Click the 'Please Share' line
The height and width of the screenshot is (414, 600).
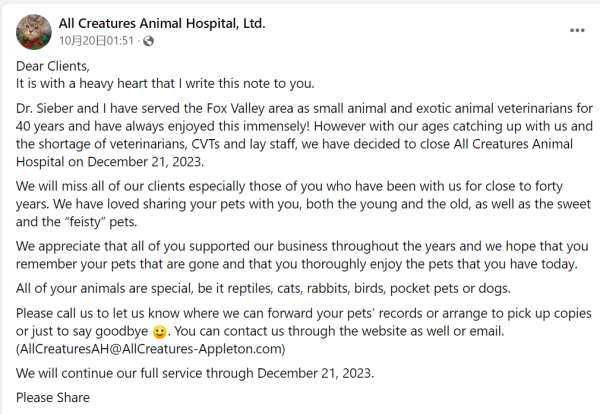pos(53,398)
